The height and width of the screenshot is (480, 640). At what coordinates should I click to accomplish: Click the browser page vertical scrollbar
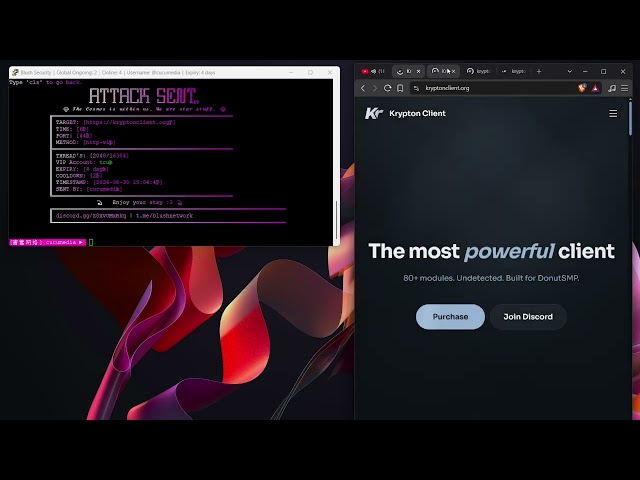631,119
